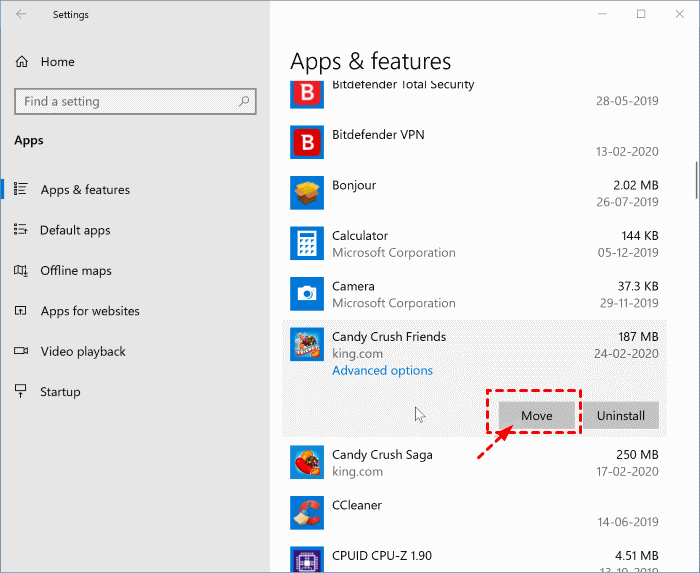
Task: Select CCleaner app name
Action: click(x=357, y=505)
